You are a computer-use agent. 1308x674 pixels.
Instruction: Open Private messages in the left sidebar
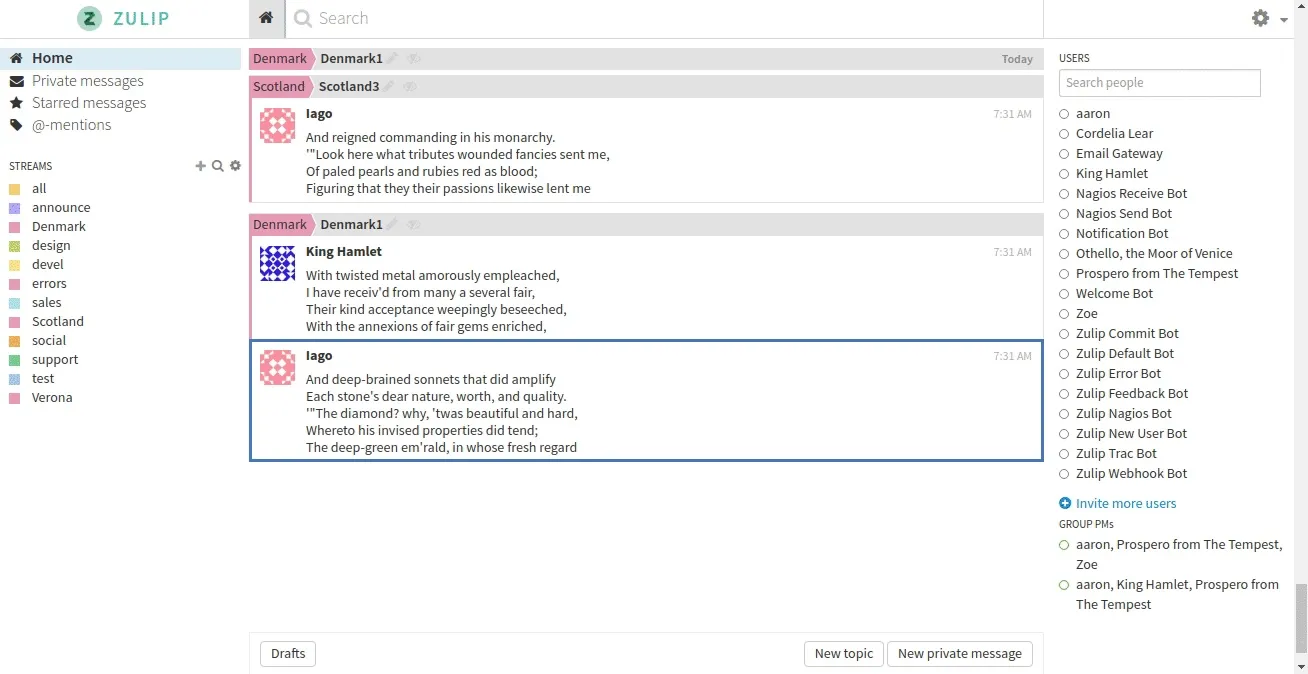pos(87,81)
